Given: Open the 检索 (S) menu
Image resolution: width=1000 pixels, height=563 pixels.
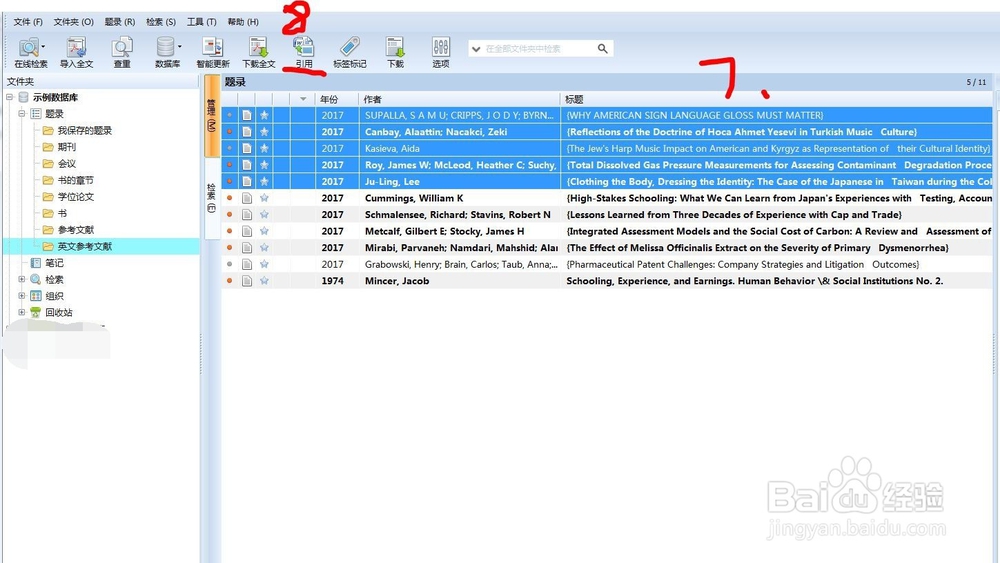Looking at the screenshot, I should coord(161,22).
